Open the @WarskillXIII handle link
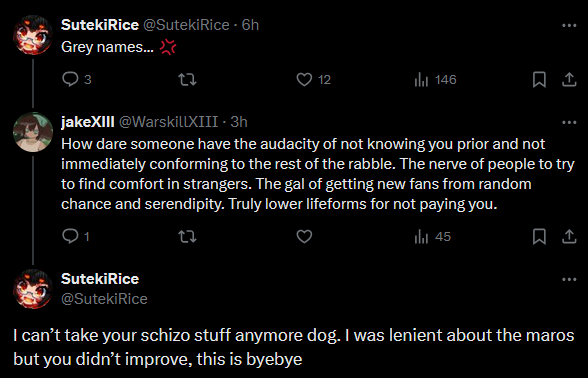588x378 pixels. click(x=168, y=122)
